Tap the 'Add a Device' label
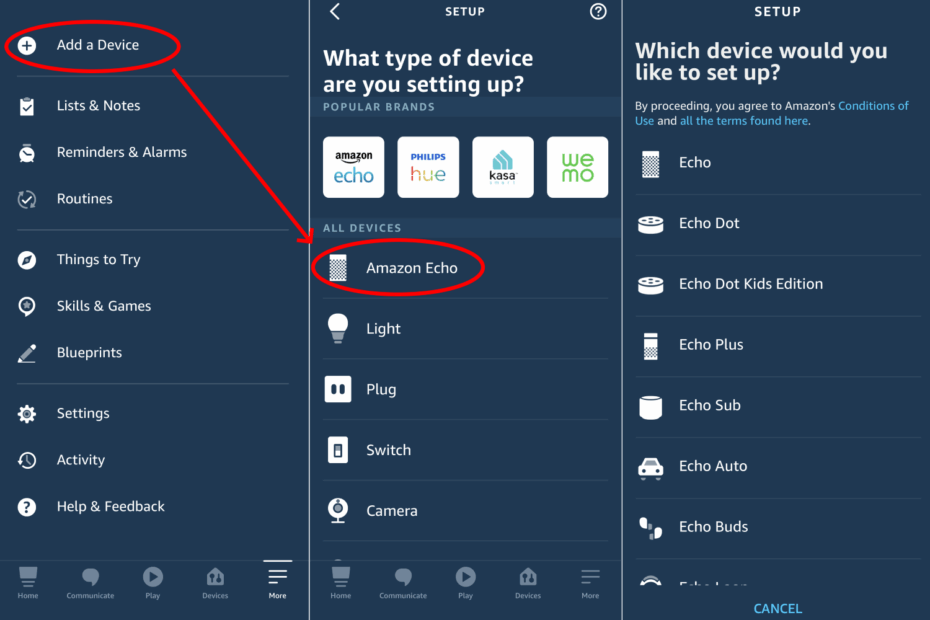Viewport: 930px width, 620px height. (98, 45)
